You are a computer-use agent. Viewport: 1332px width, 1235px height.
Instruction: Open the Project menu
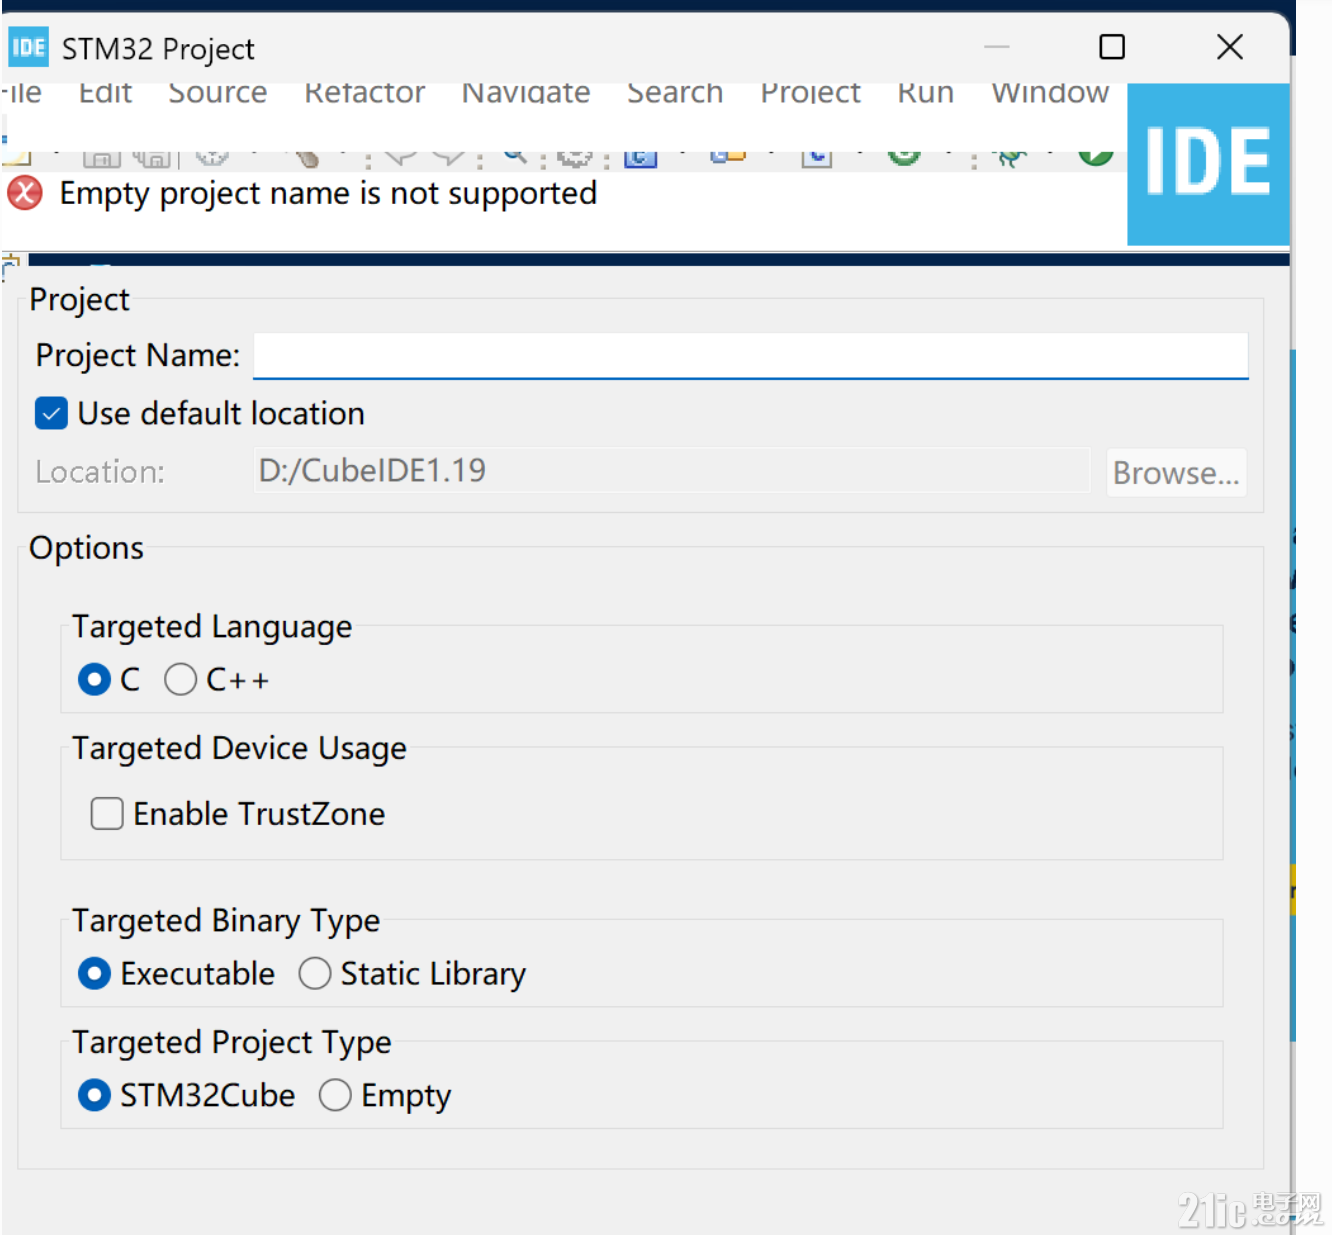pos(810,93)
